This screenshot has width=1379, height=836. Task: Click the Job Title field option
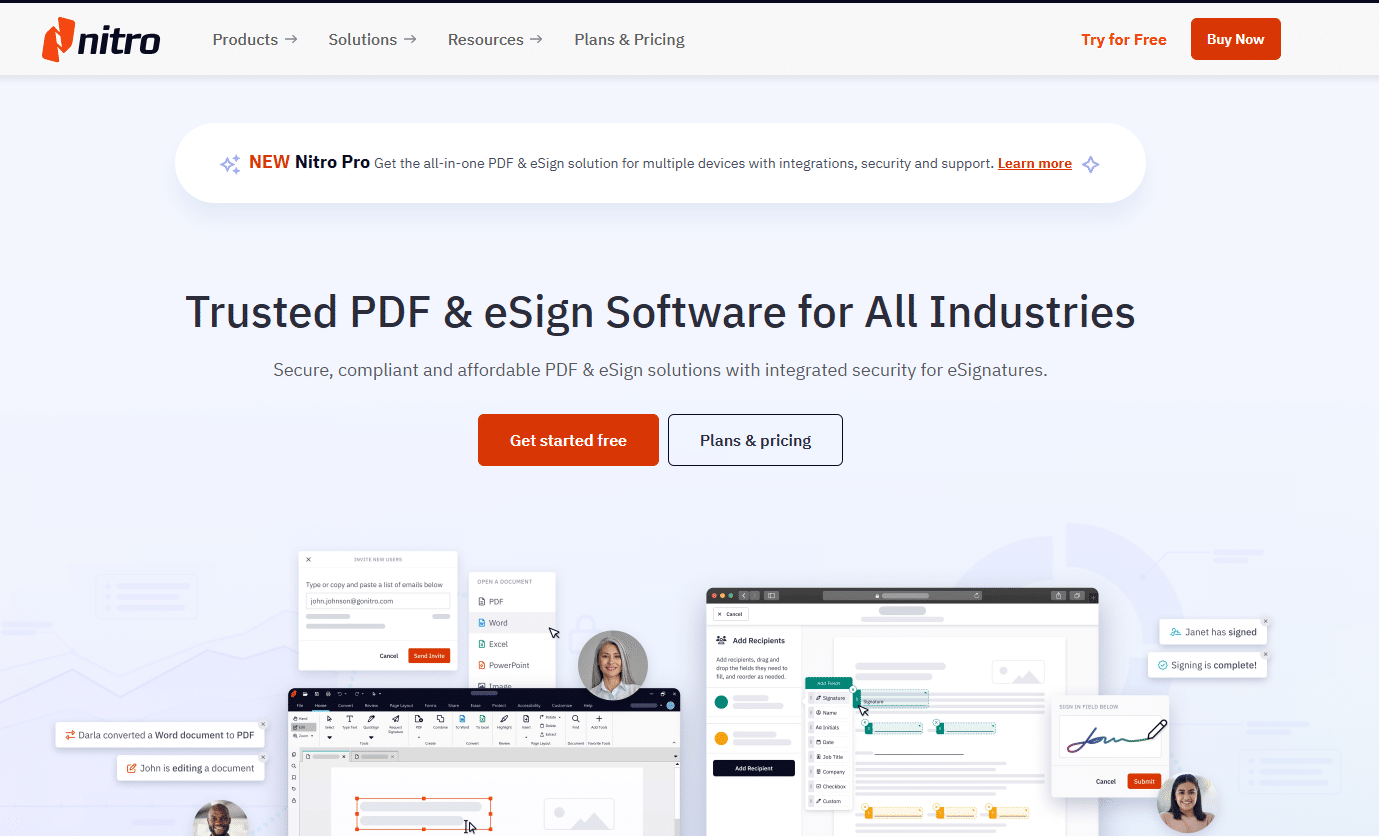click(x=830, y=757)
